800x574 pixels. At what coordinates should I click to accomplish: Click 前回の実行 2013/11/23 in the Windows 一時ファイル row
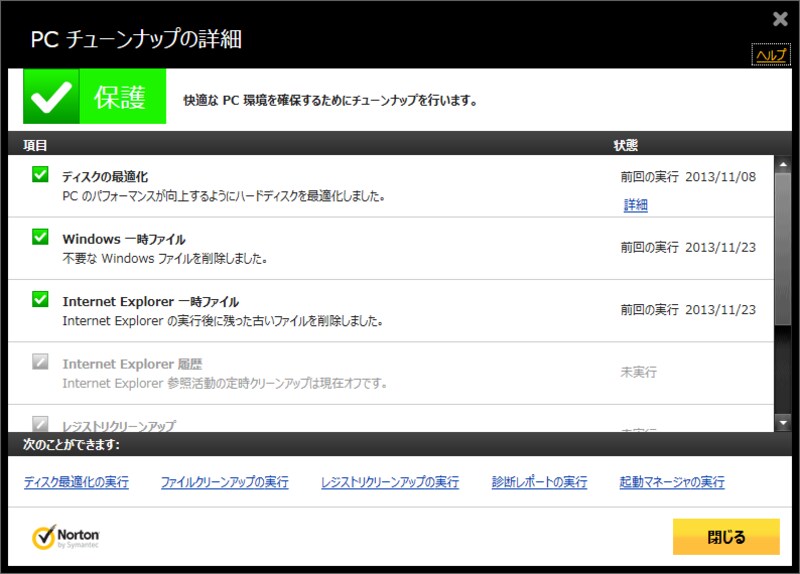[x=688, y=247]
